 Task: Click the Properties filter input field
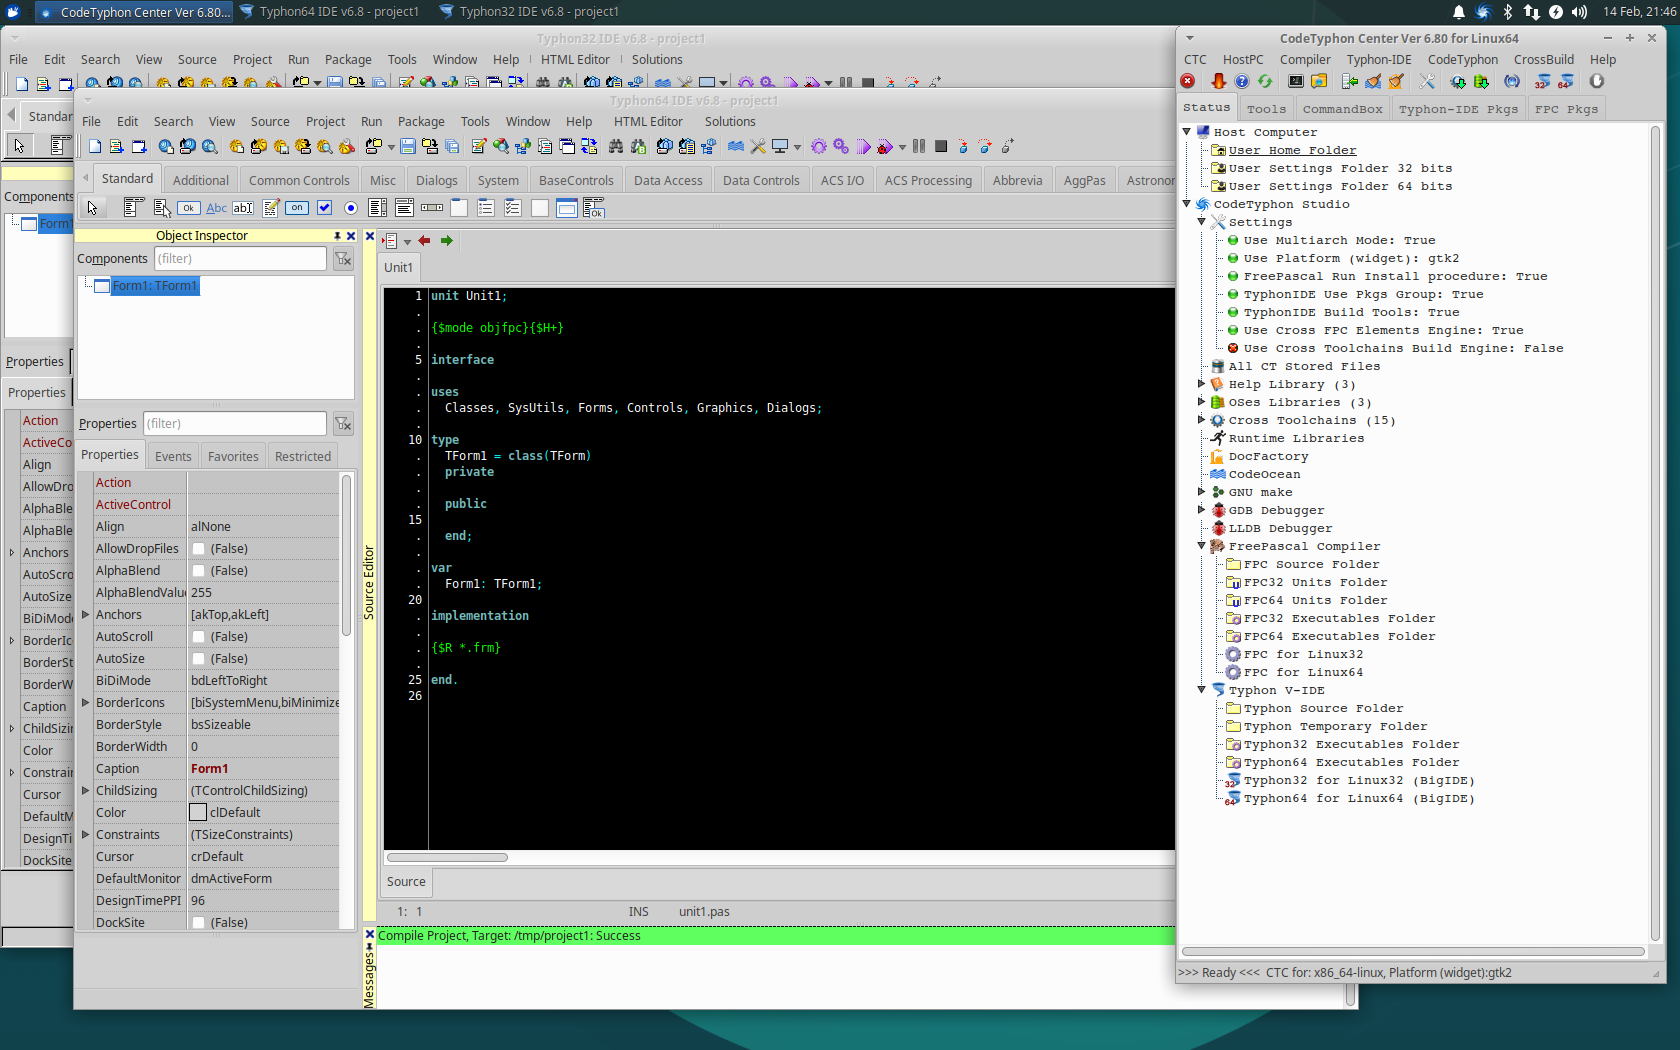point(234,424)
